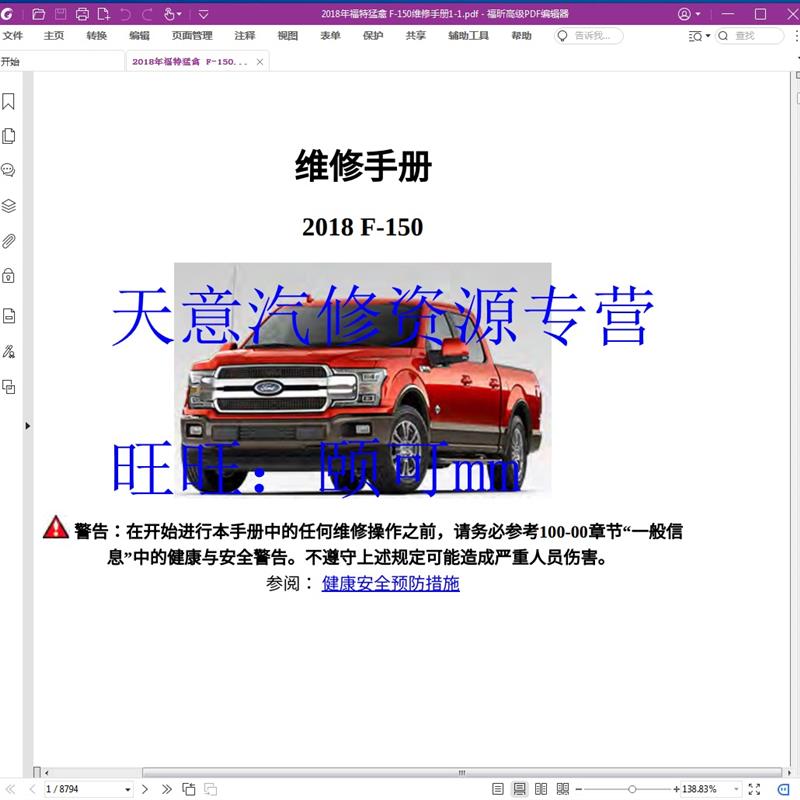The width and height of the screenshot is (800, 800).
Task: Expand the navigation pane with the side arrow
Action: tap(28, 426)
